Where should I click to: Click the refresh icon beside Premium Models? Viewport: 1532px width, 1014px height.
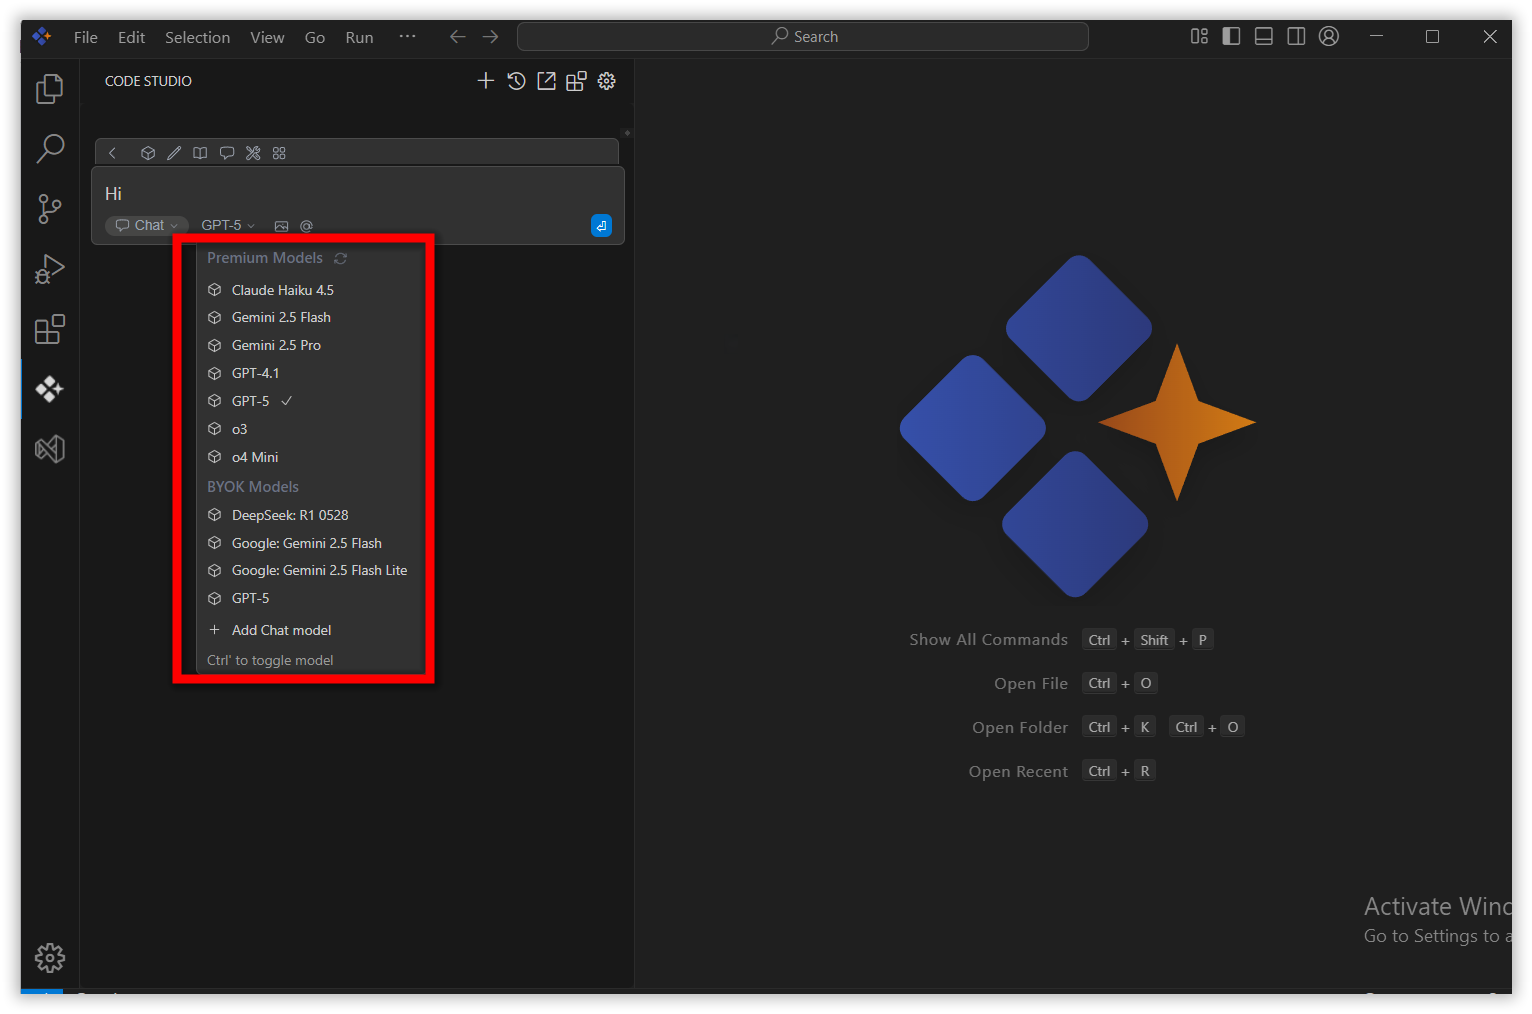tap(341, 258)
